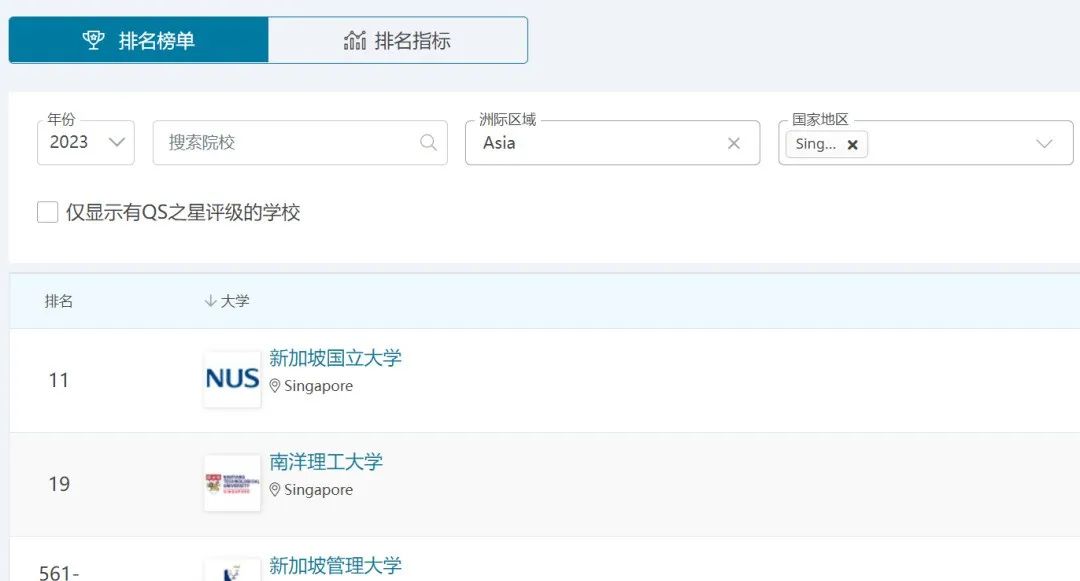Click the Sing... country tag label
Viewport: 1080px width, 581px height.
tap(816, 144)
